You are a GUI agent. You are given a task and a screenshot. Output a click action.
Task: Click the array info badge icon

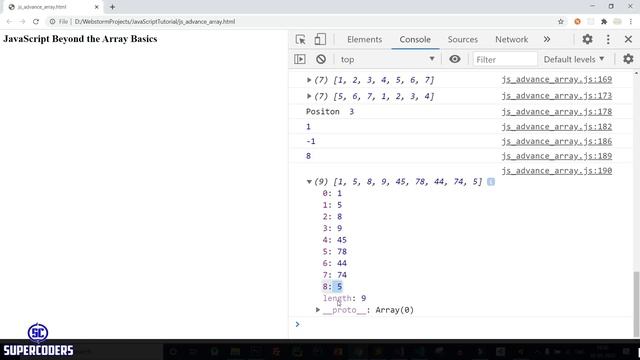click(491, 182)
